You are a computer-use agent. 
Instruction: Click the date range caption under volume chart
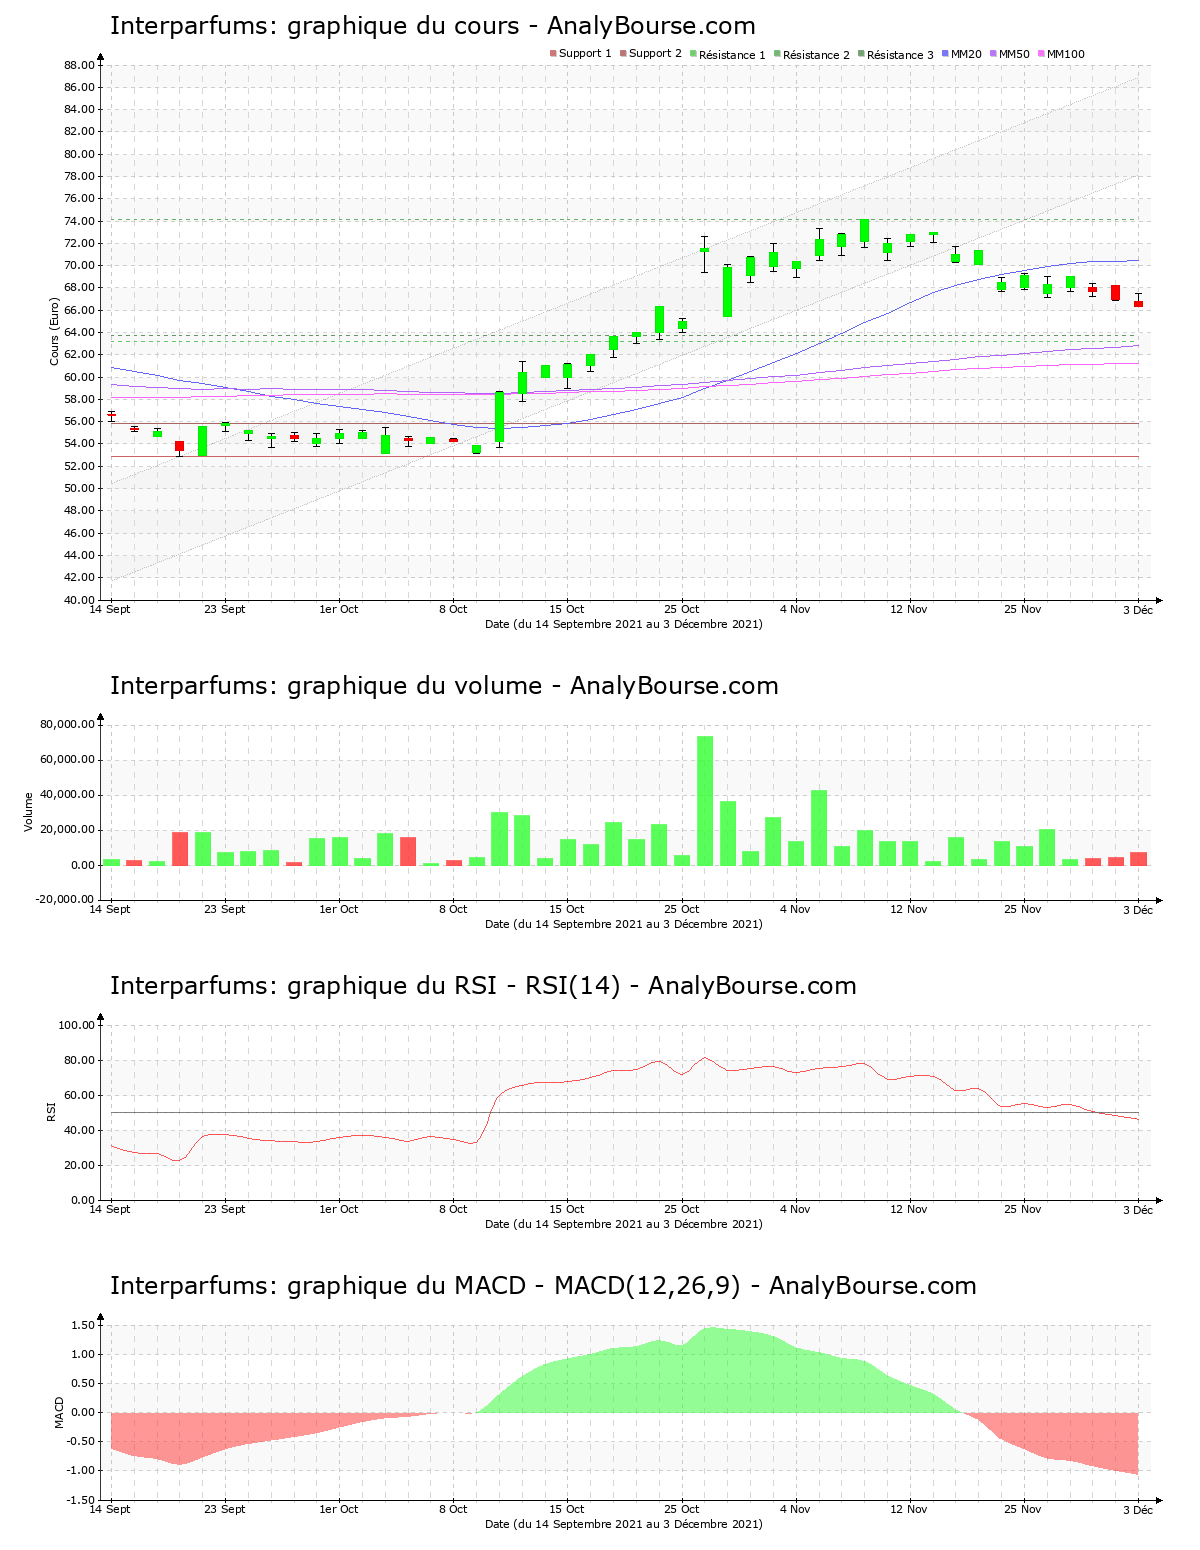point(624,924)
